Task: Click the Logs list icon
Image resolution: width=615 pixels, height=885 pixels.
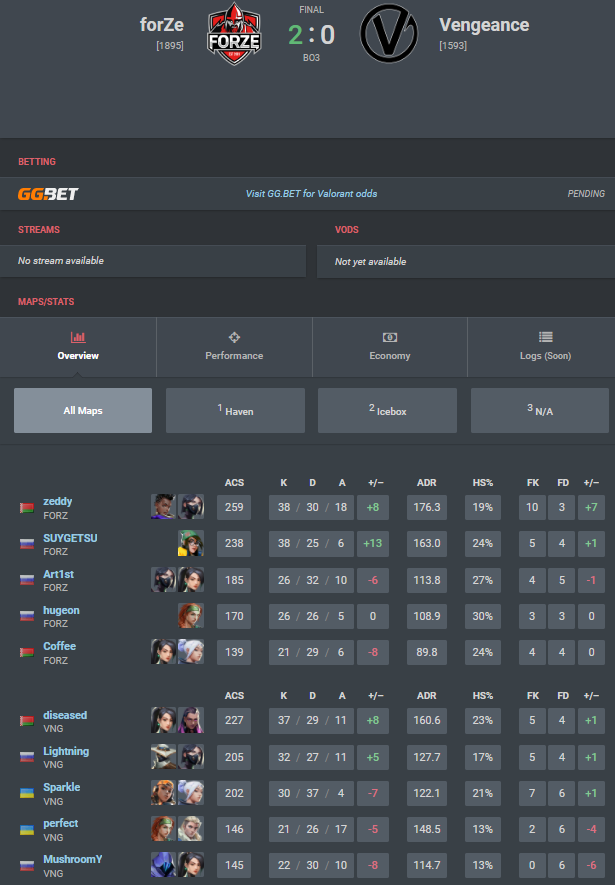Action: [x=546, y=337]
